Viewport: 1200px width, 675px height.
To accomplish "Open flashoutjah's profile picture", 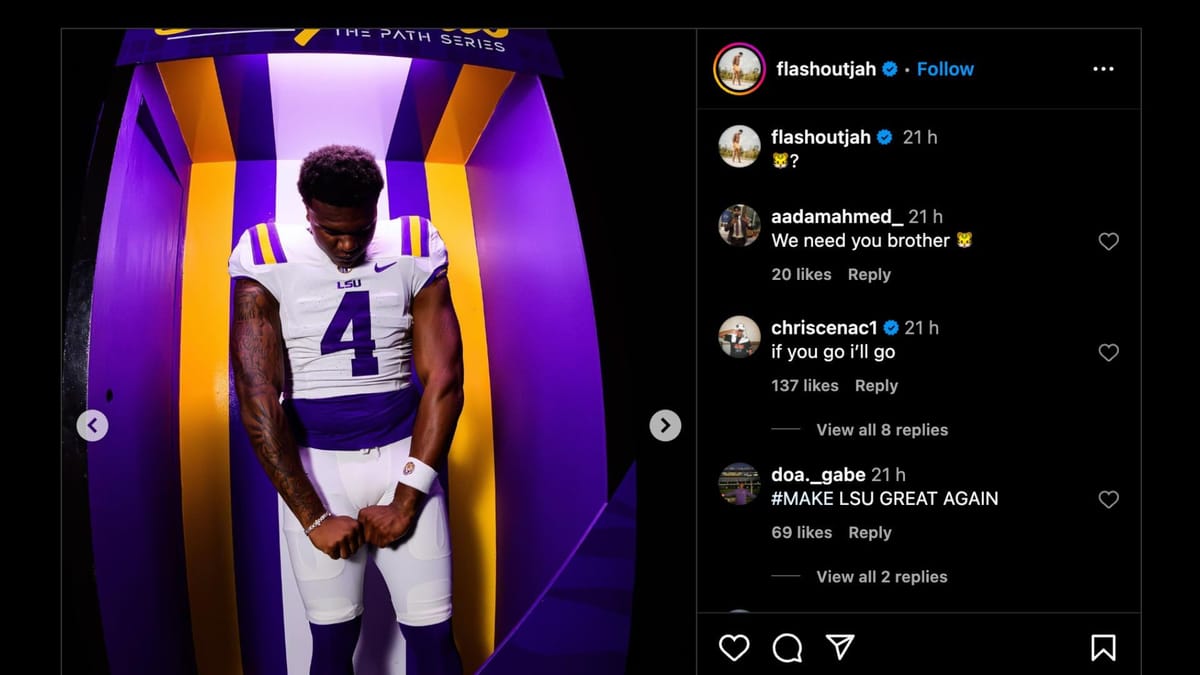I will (x=738, y=68).
